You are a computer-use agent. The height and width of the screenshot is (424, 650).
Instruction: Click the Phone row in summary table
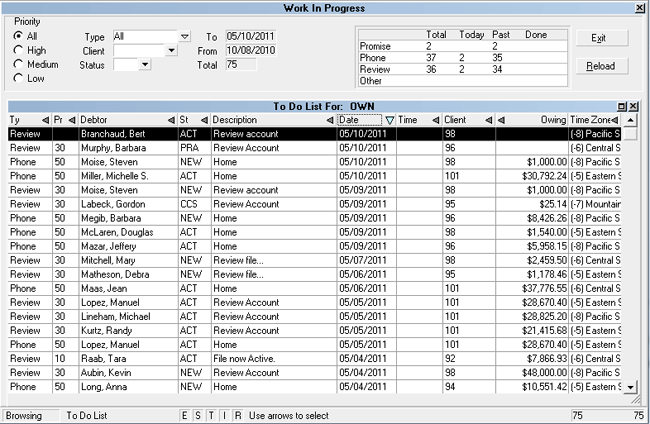pos(463,58)
